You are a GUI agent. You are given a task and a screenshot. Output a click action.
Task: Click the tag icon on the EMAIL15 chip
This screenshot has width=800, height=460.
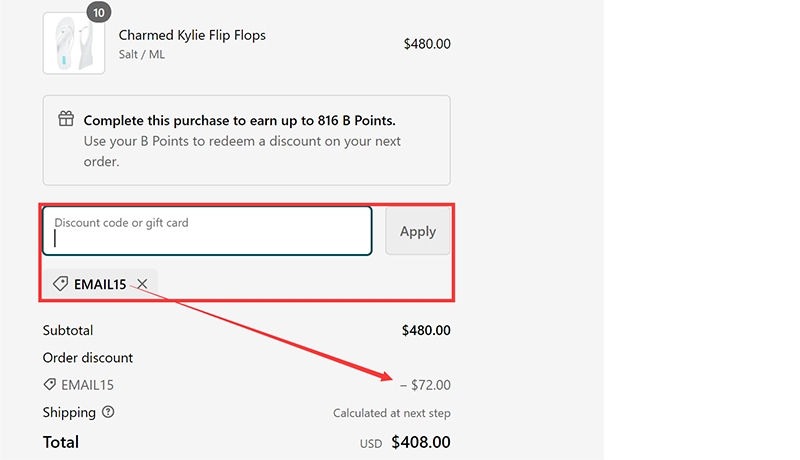point(60,285)
